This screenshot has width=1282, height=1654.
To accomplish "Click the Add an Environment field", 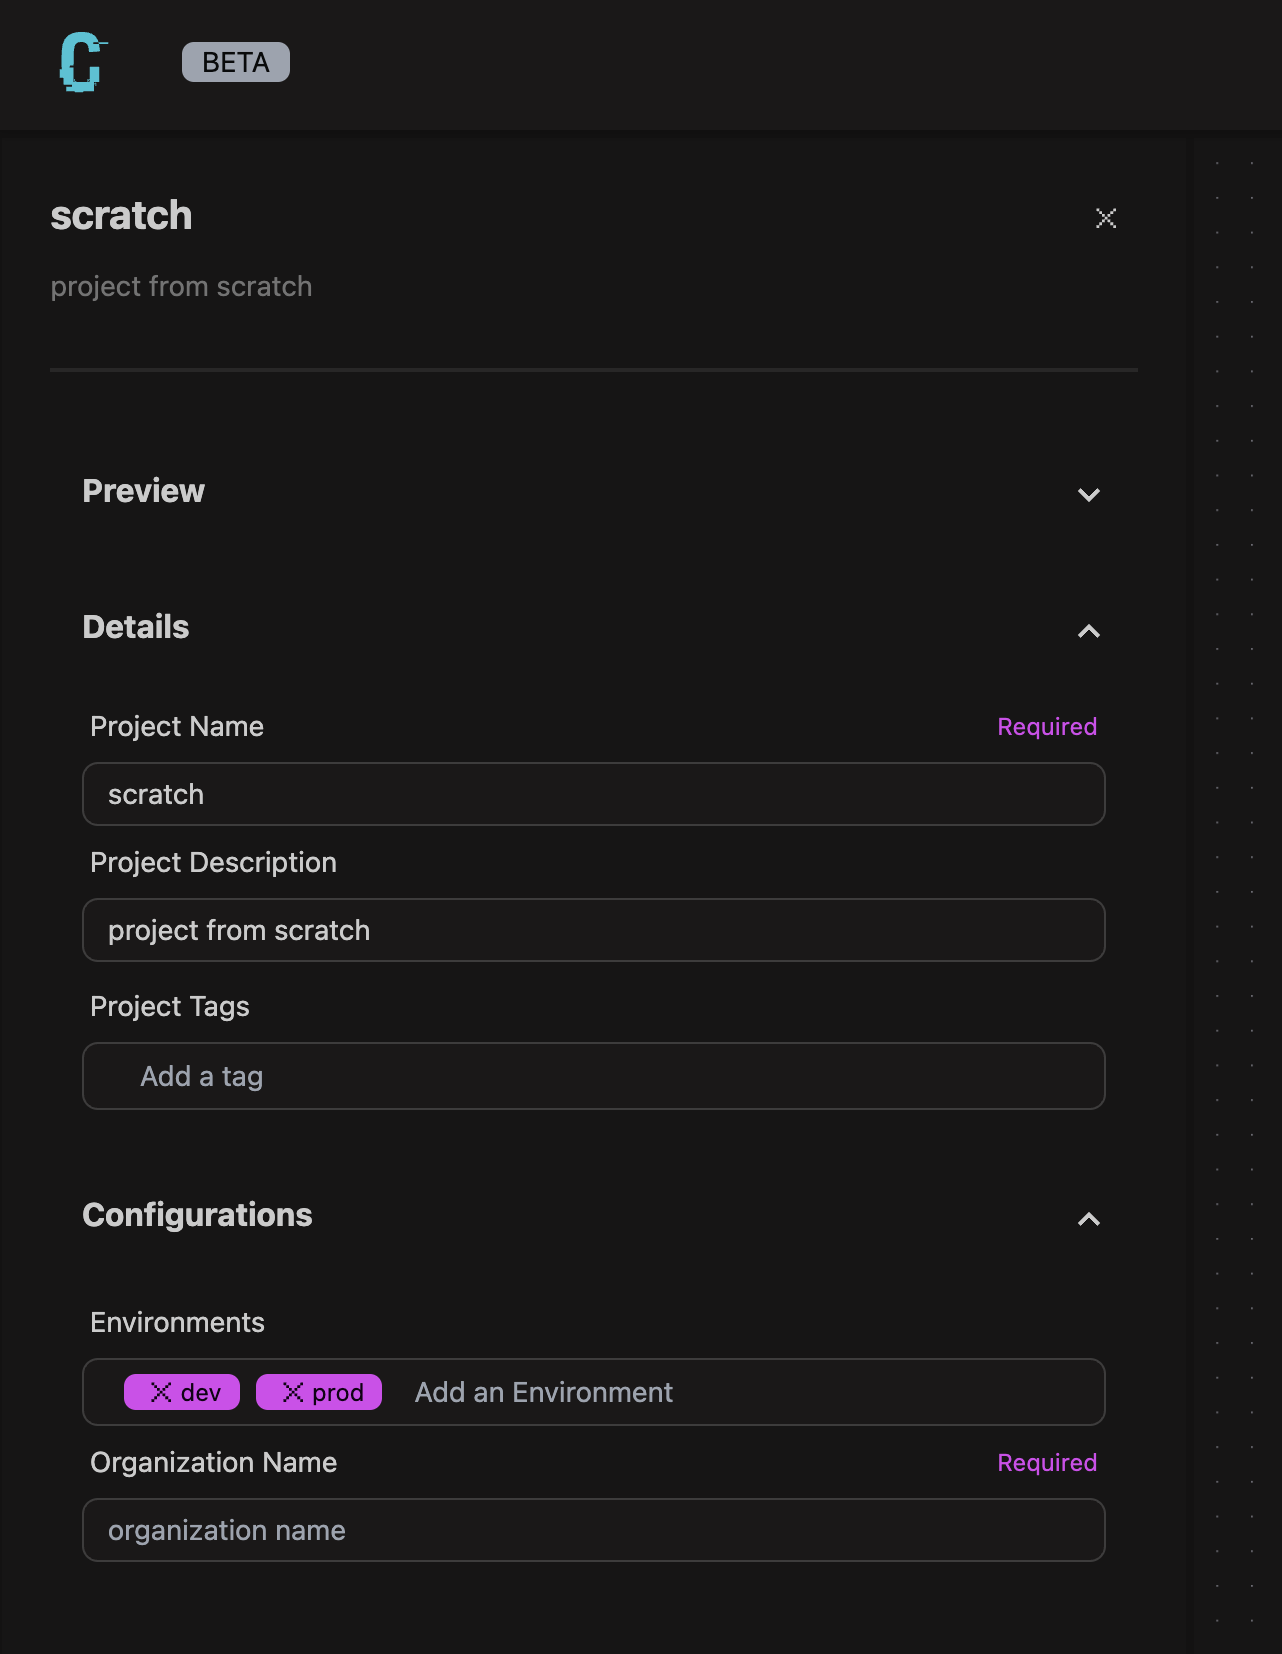I will pyautogui.click(x=740, y=1392).
